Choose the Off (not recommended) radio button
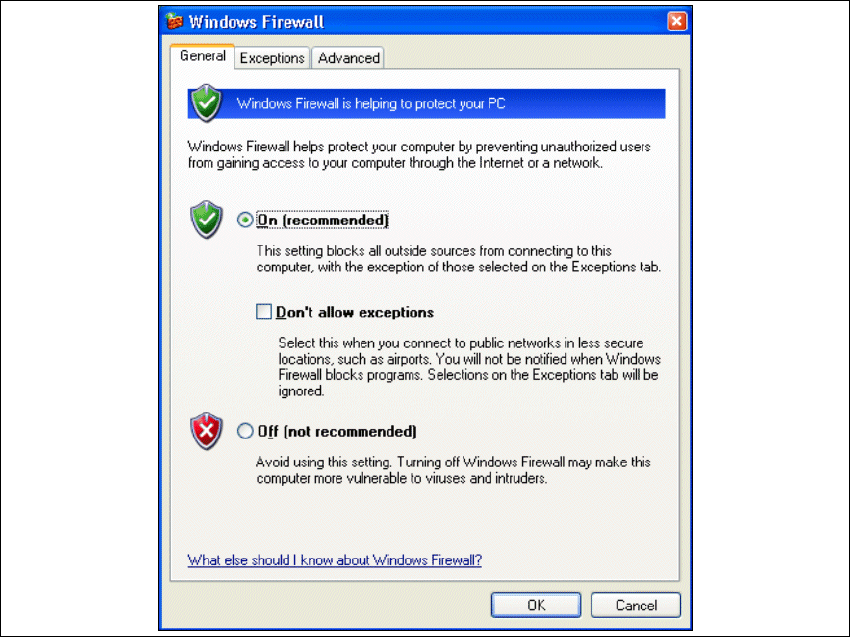 [245, 431]
